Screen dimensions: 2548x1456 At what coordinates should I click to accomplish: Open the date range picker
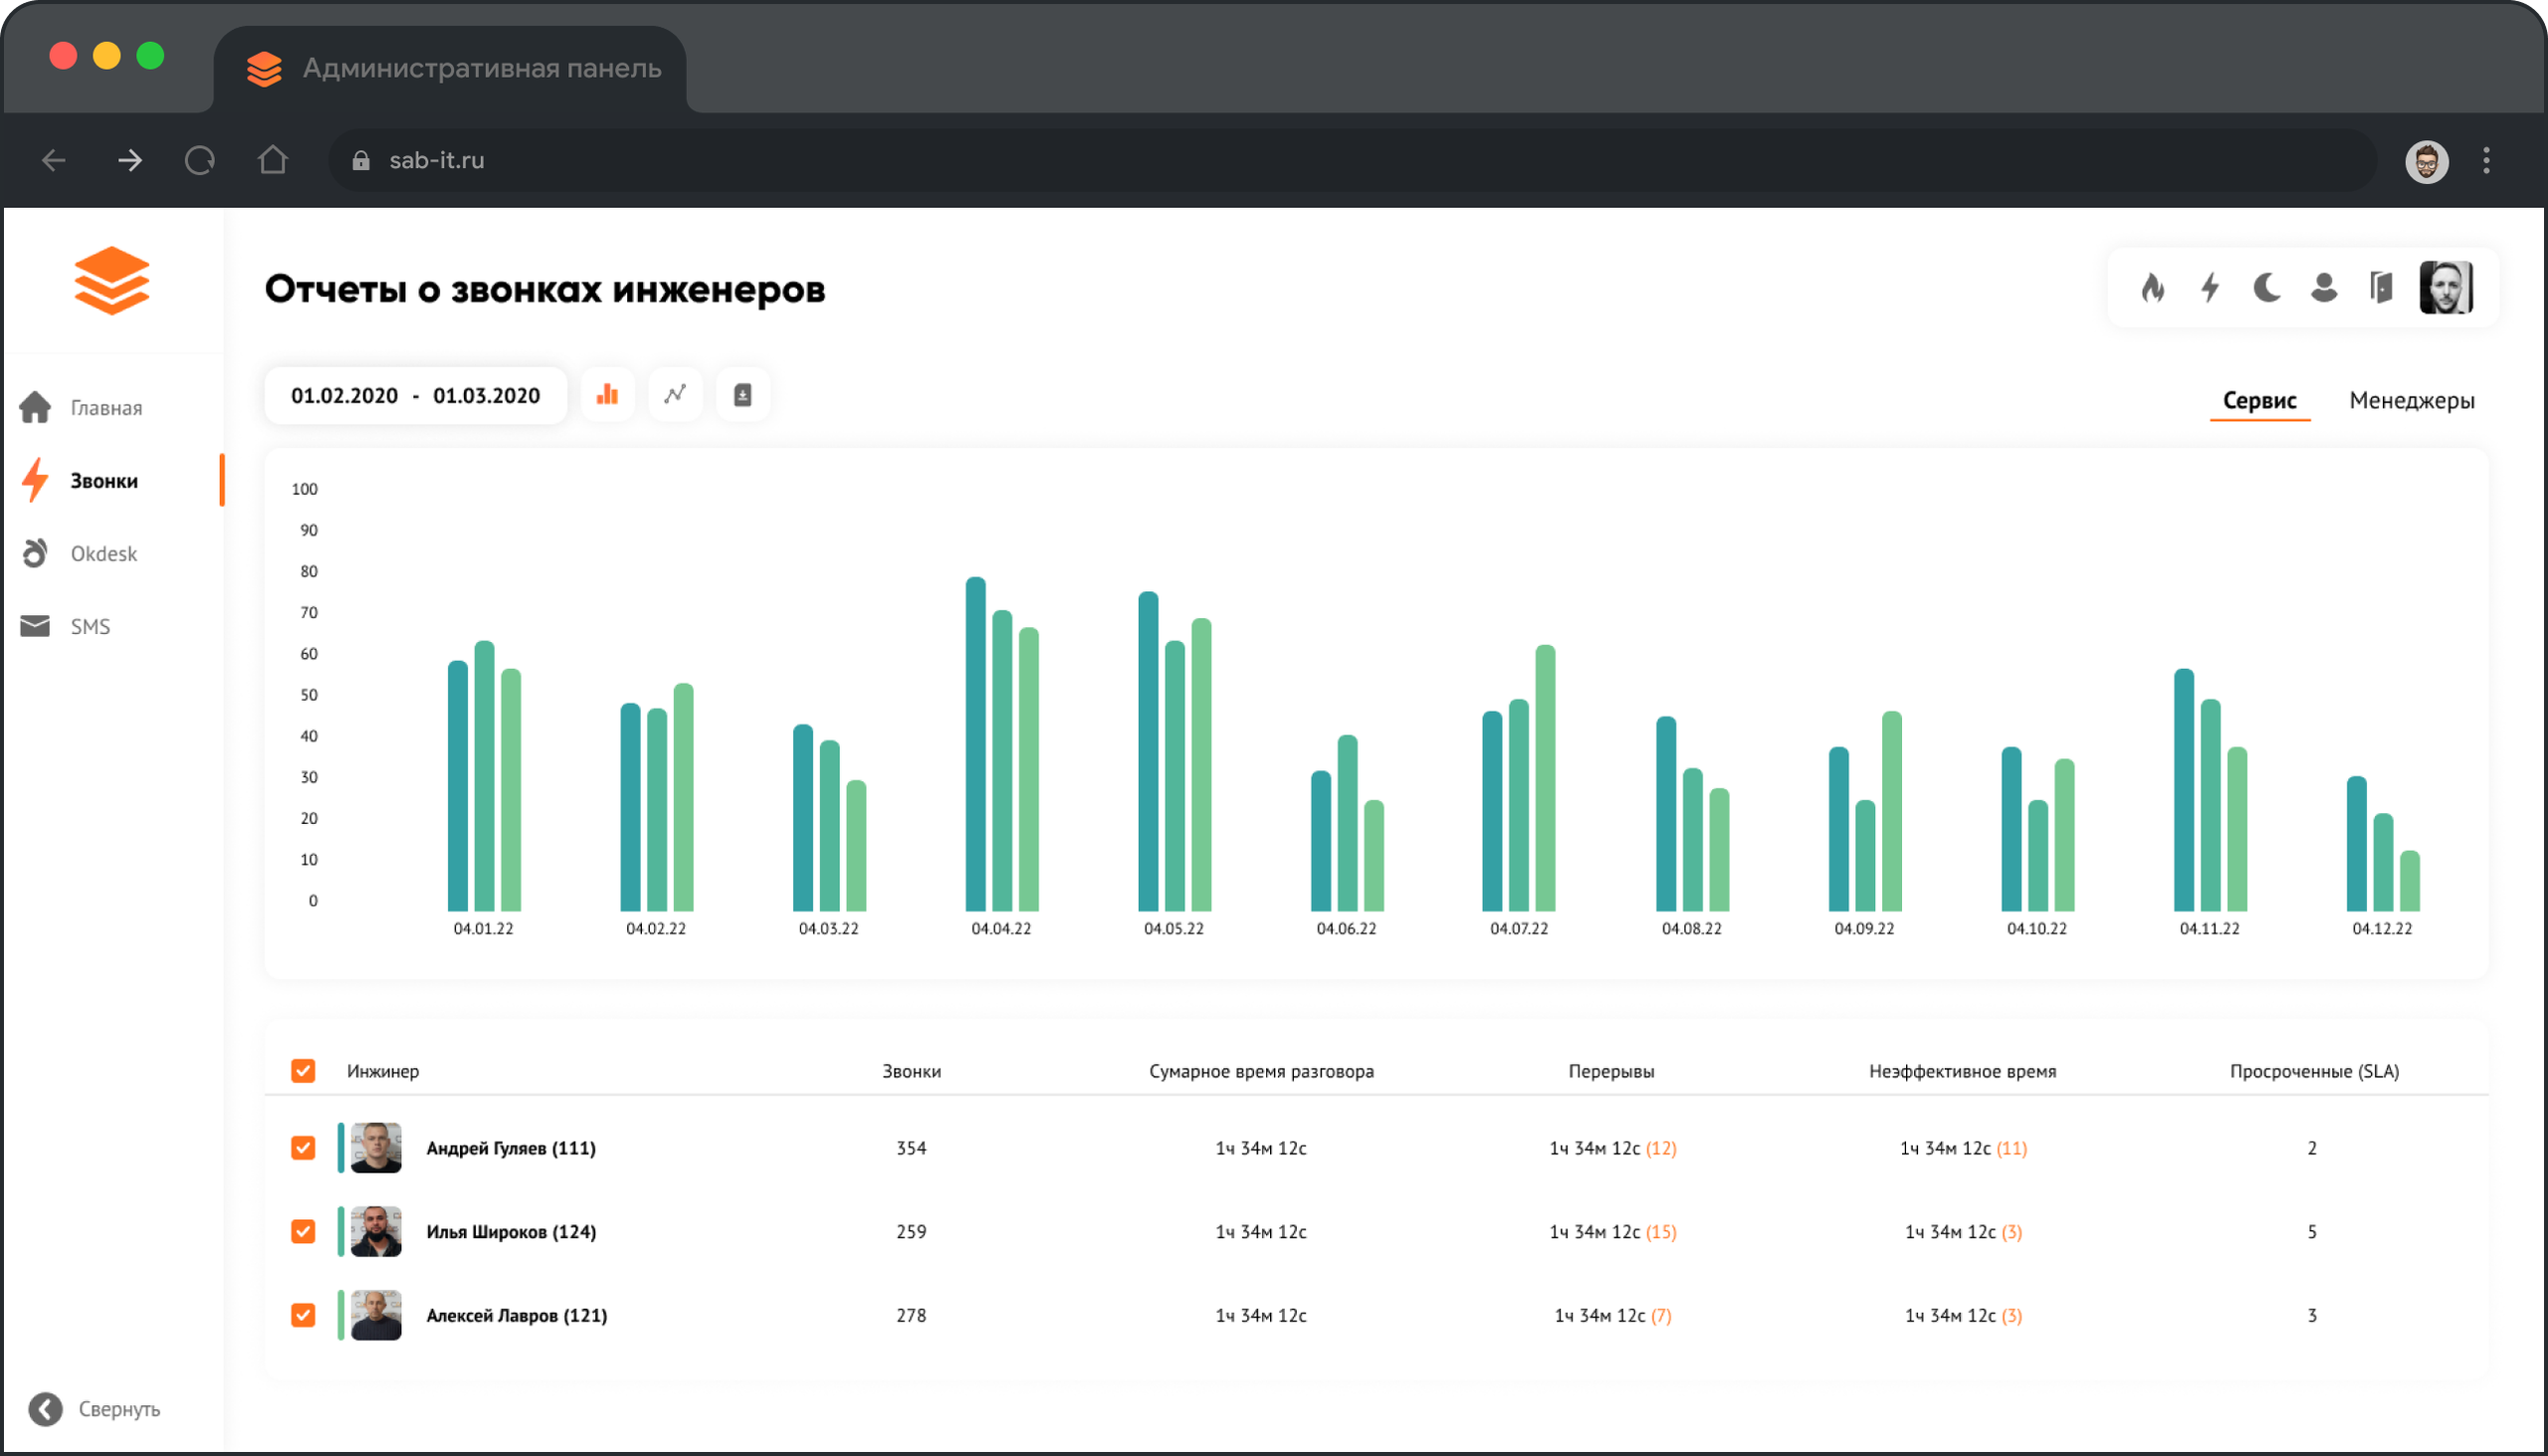point(415,396)
